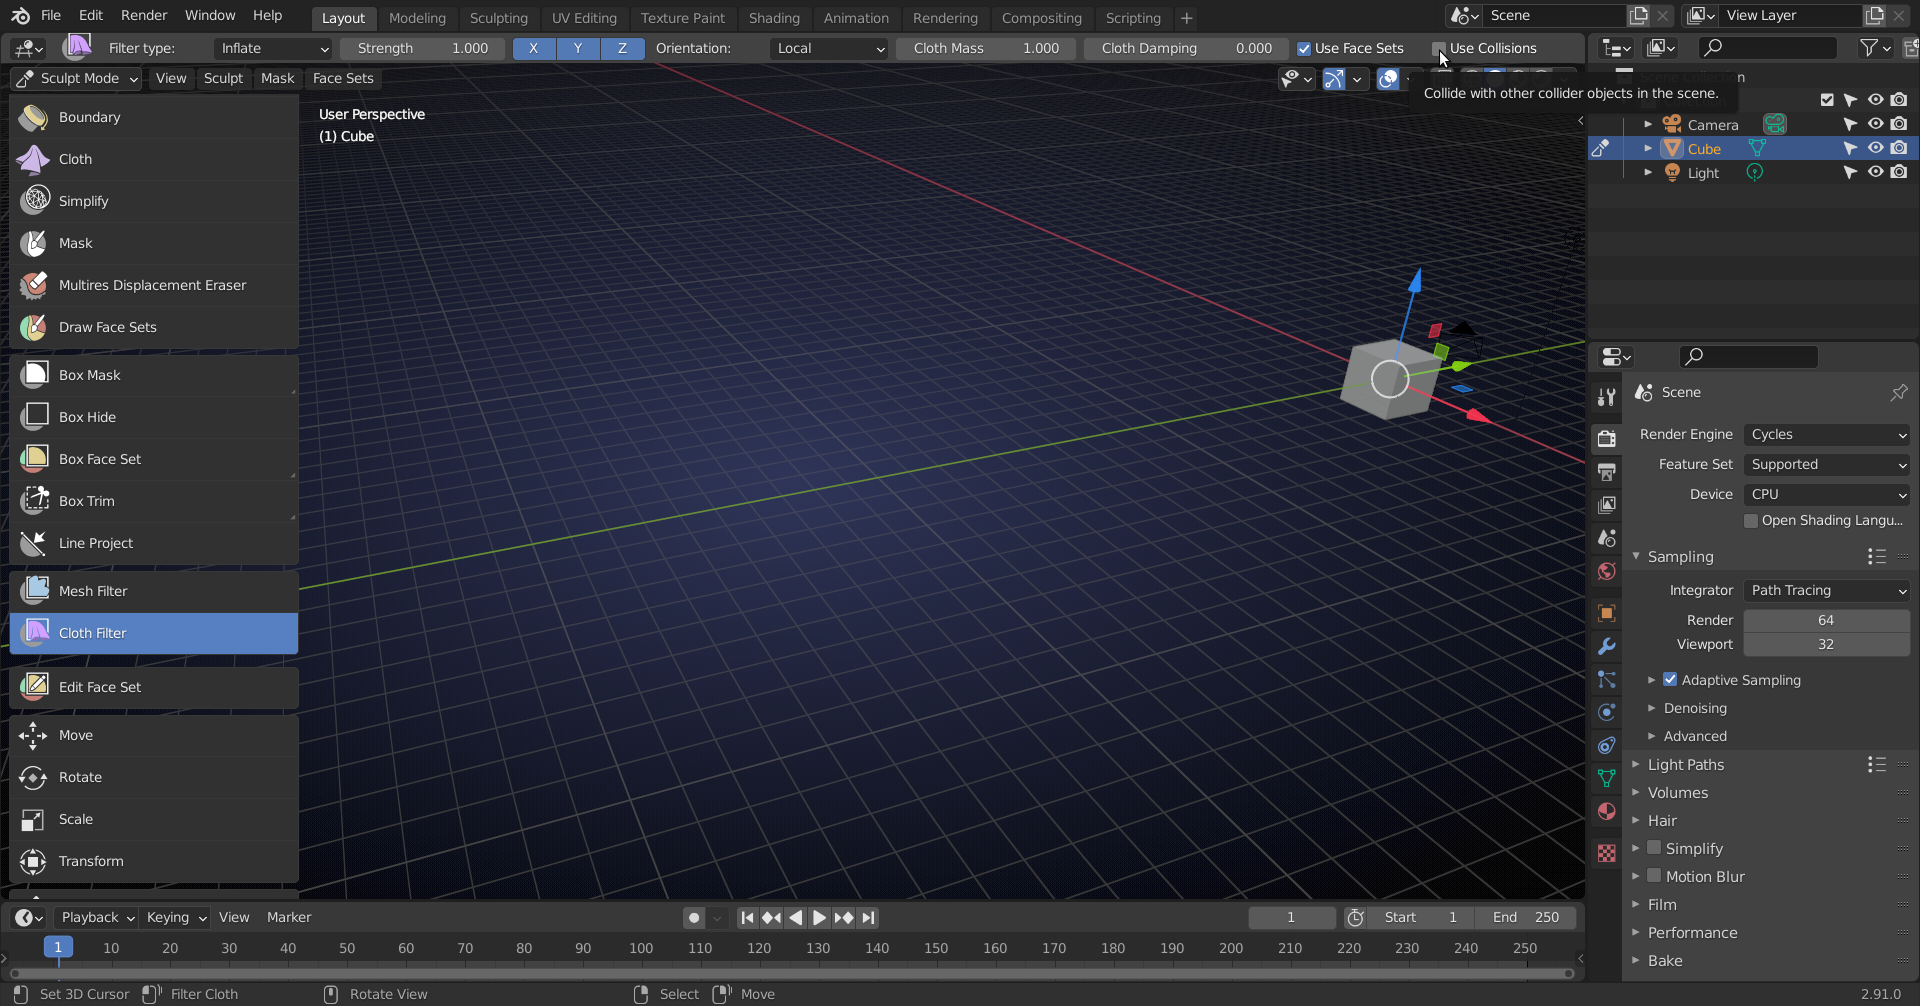Image resolution: width=1920 pixels, height=1006 pixels.
Task: Open the Filter type Inflate dropdown
Action: click(x=272, y=48)
